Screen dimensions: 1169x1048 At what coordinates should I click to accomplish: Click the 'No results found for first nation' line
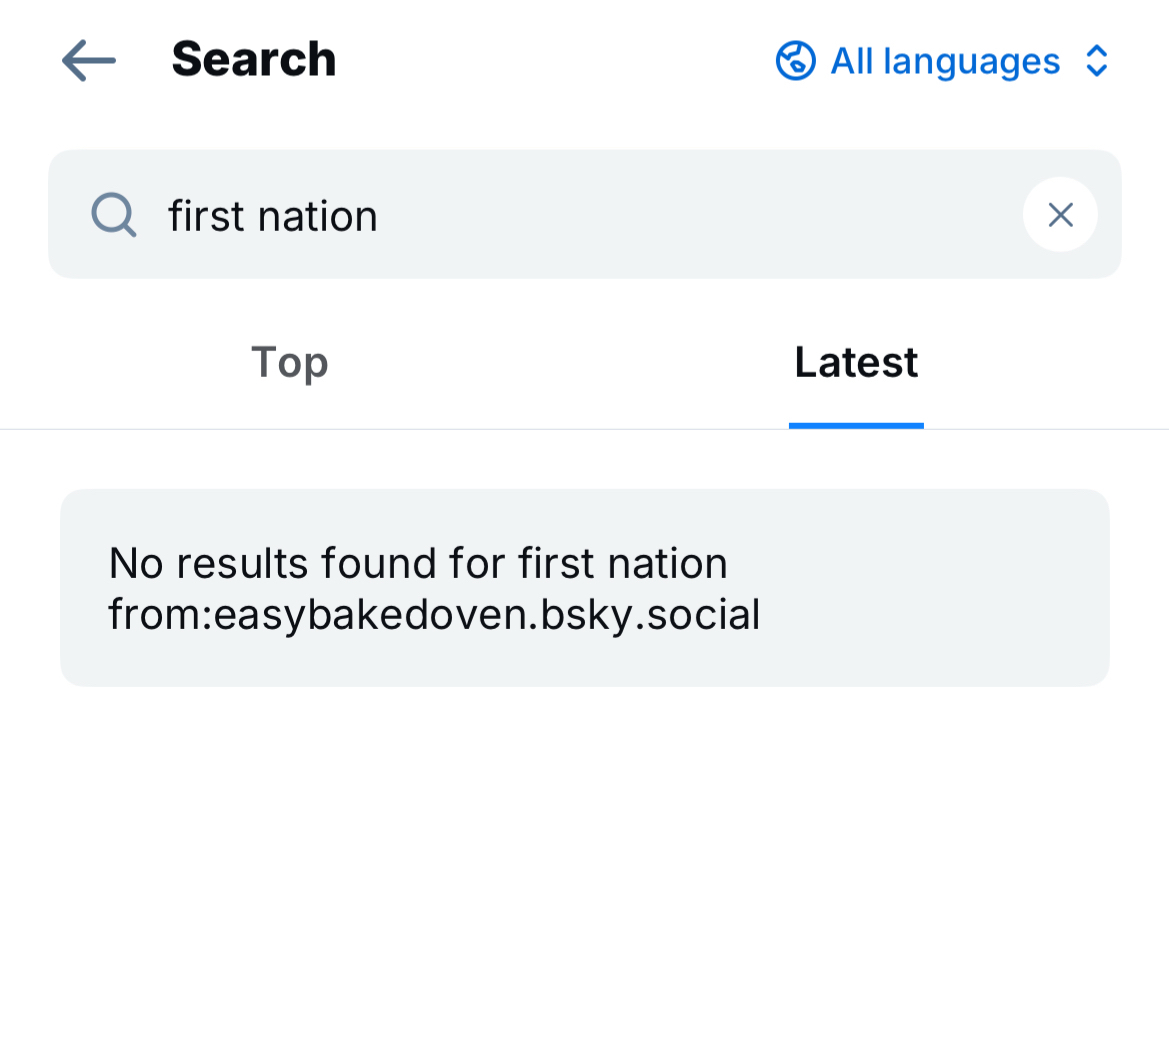click(x=418, y=564)
